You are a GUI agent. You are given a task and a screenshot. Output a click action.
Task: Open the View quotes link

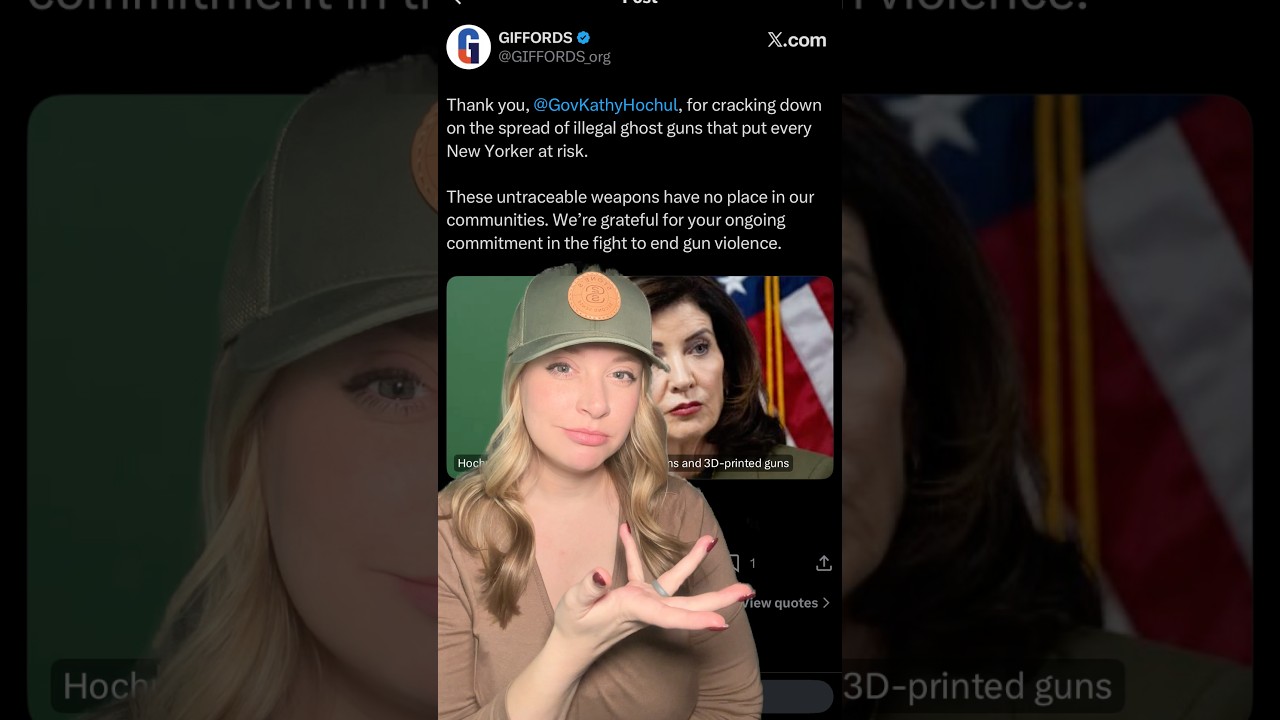pos(787,603)
